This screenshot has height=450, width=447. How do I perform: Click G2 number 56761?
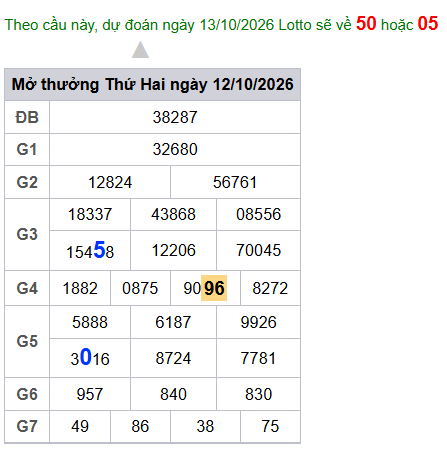[x=235, y=182]
